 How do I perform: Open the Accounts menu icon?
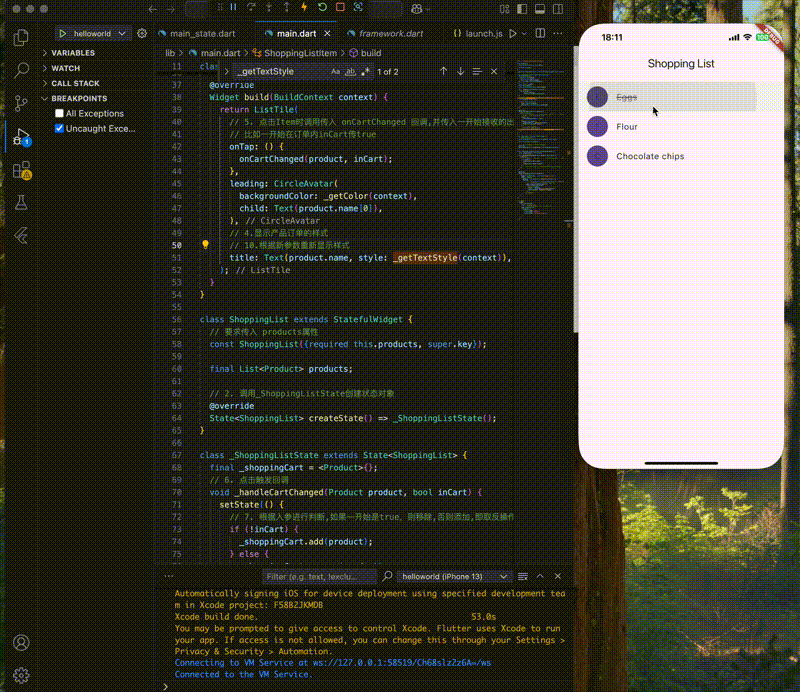[x=21, y=642]
